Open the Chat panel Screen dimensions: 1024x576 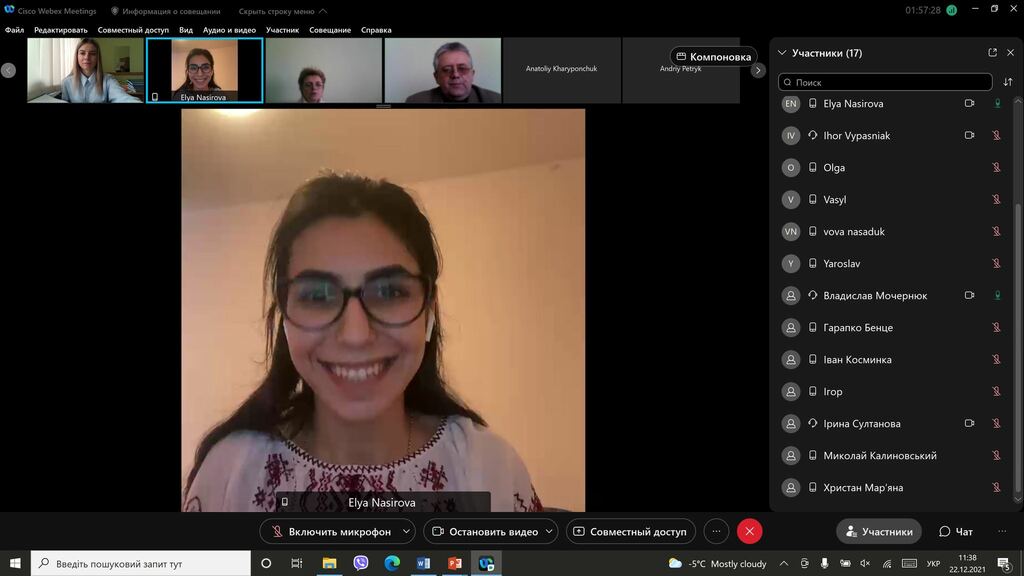pos(956,532)
